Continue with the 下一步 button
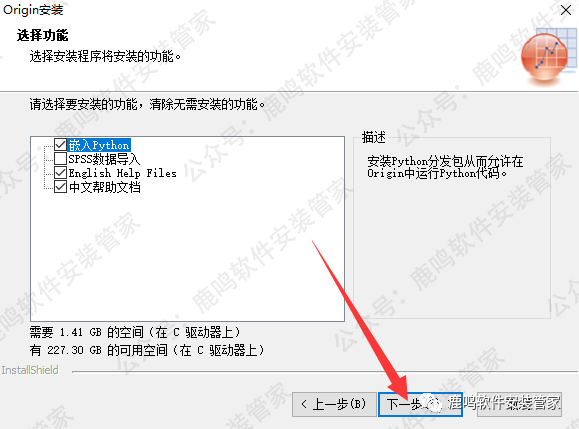 (x=420, y=404)
